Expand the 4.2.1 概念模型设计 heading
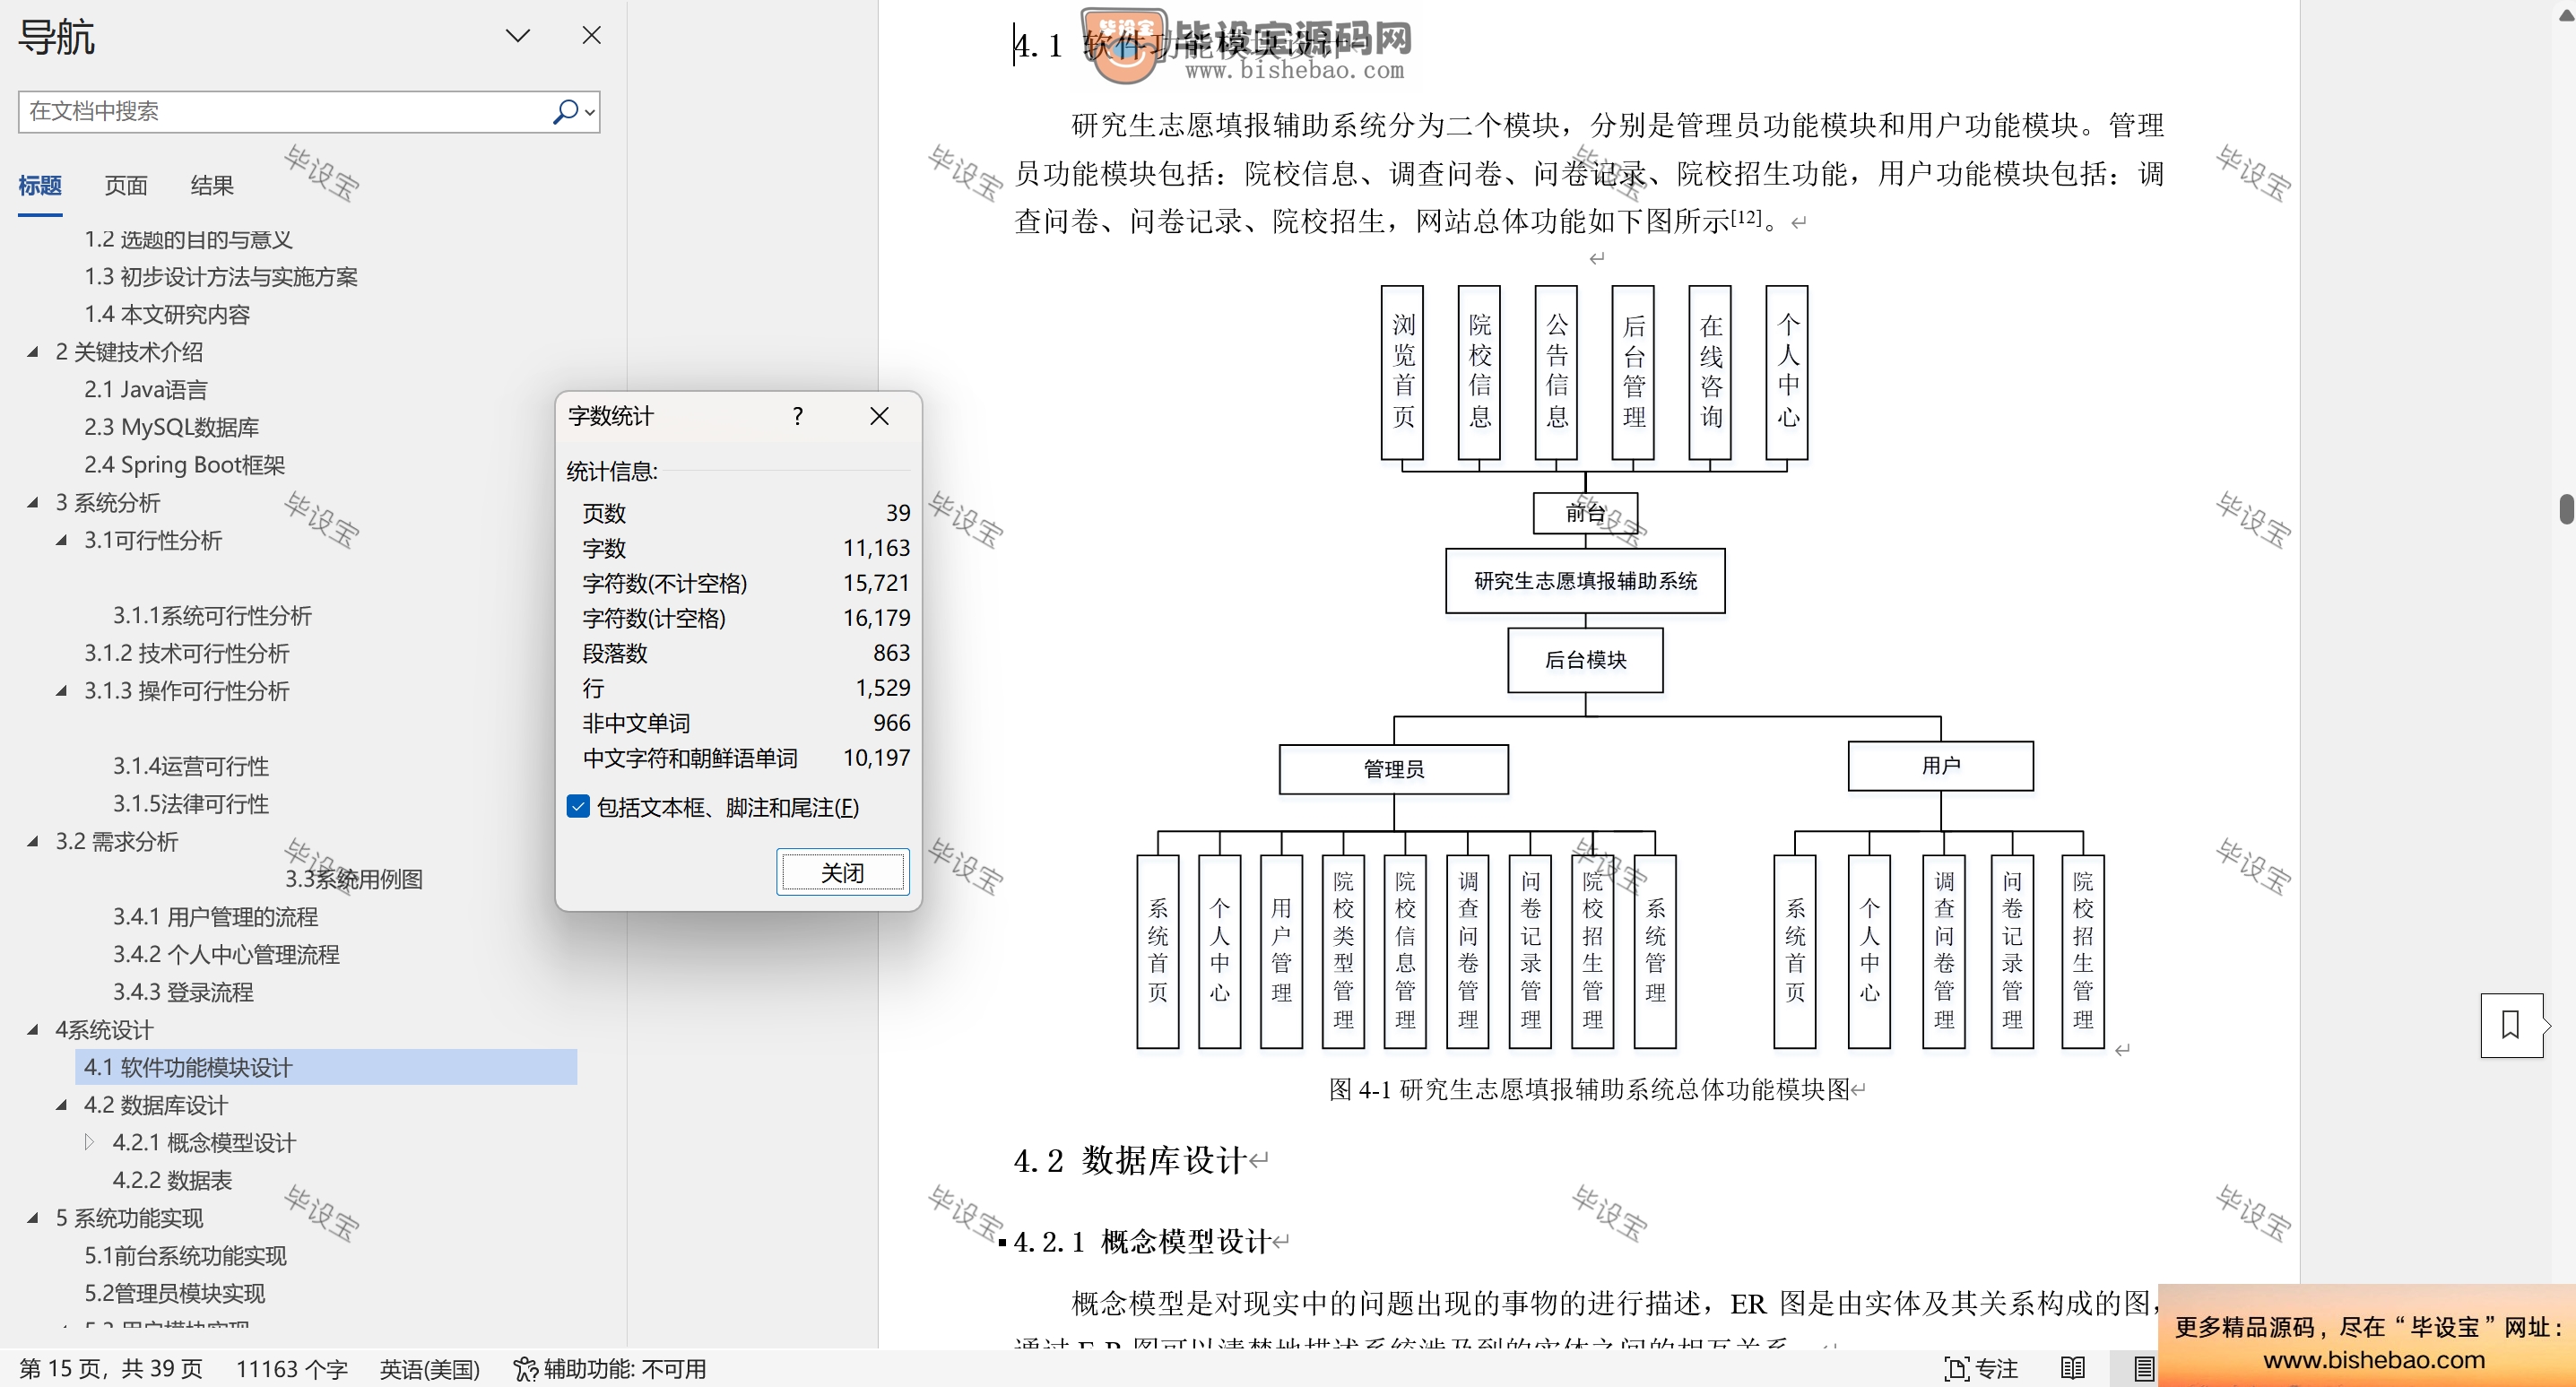This screenshot has height=1387, width=2576. click(89, 1142)
